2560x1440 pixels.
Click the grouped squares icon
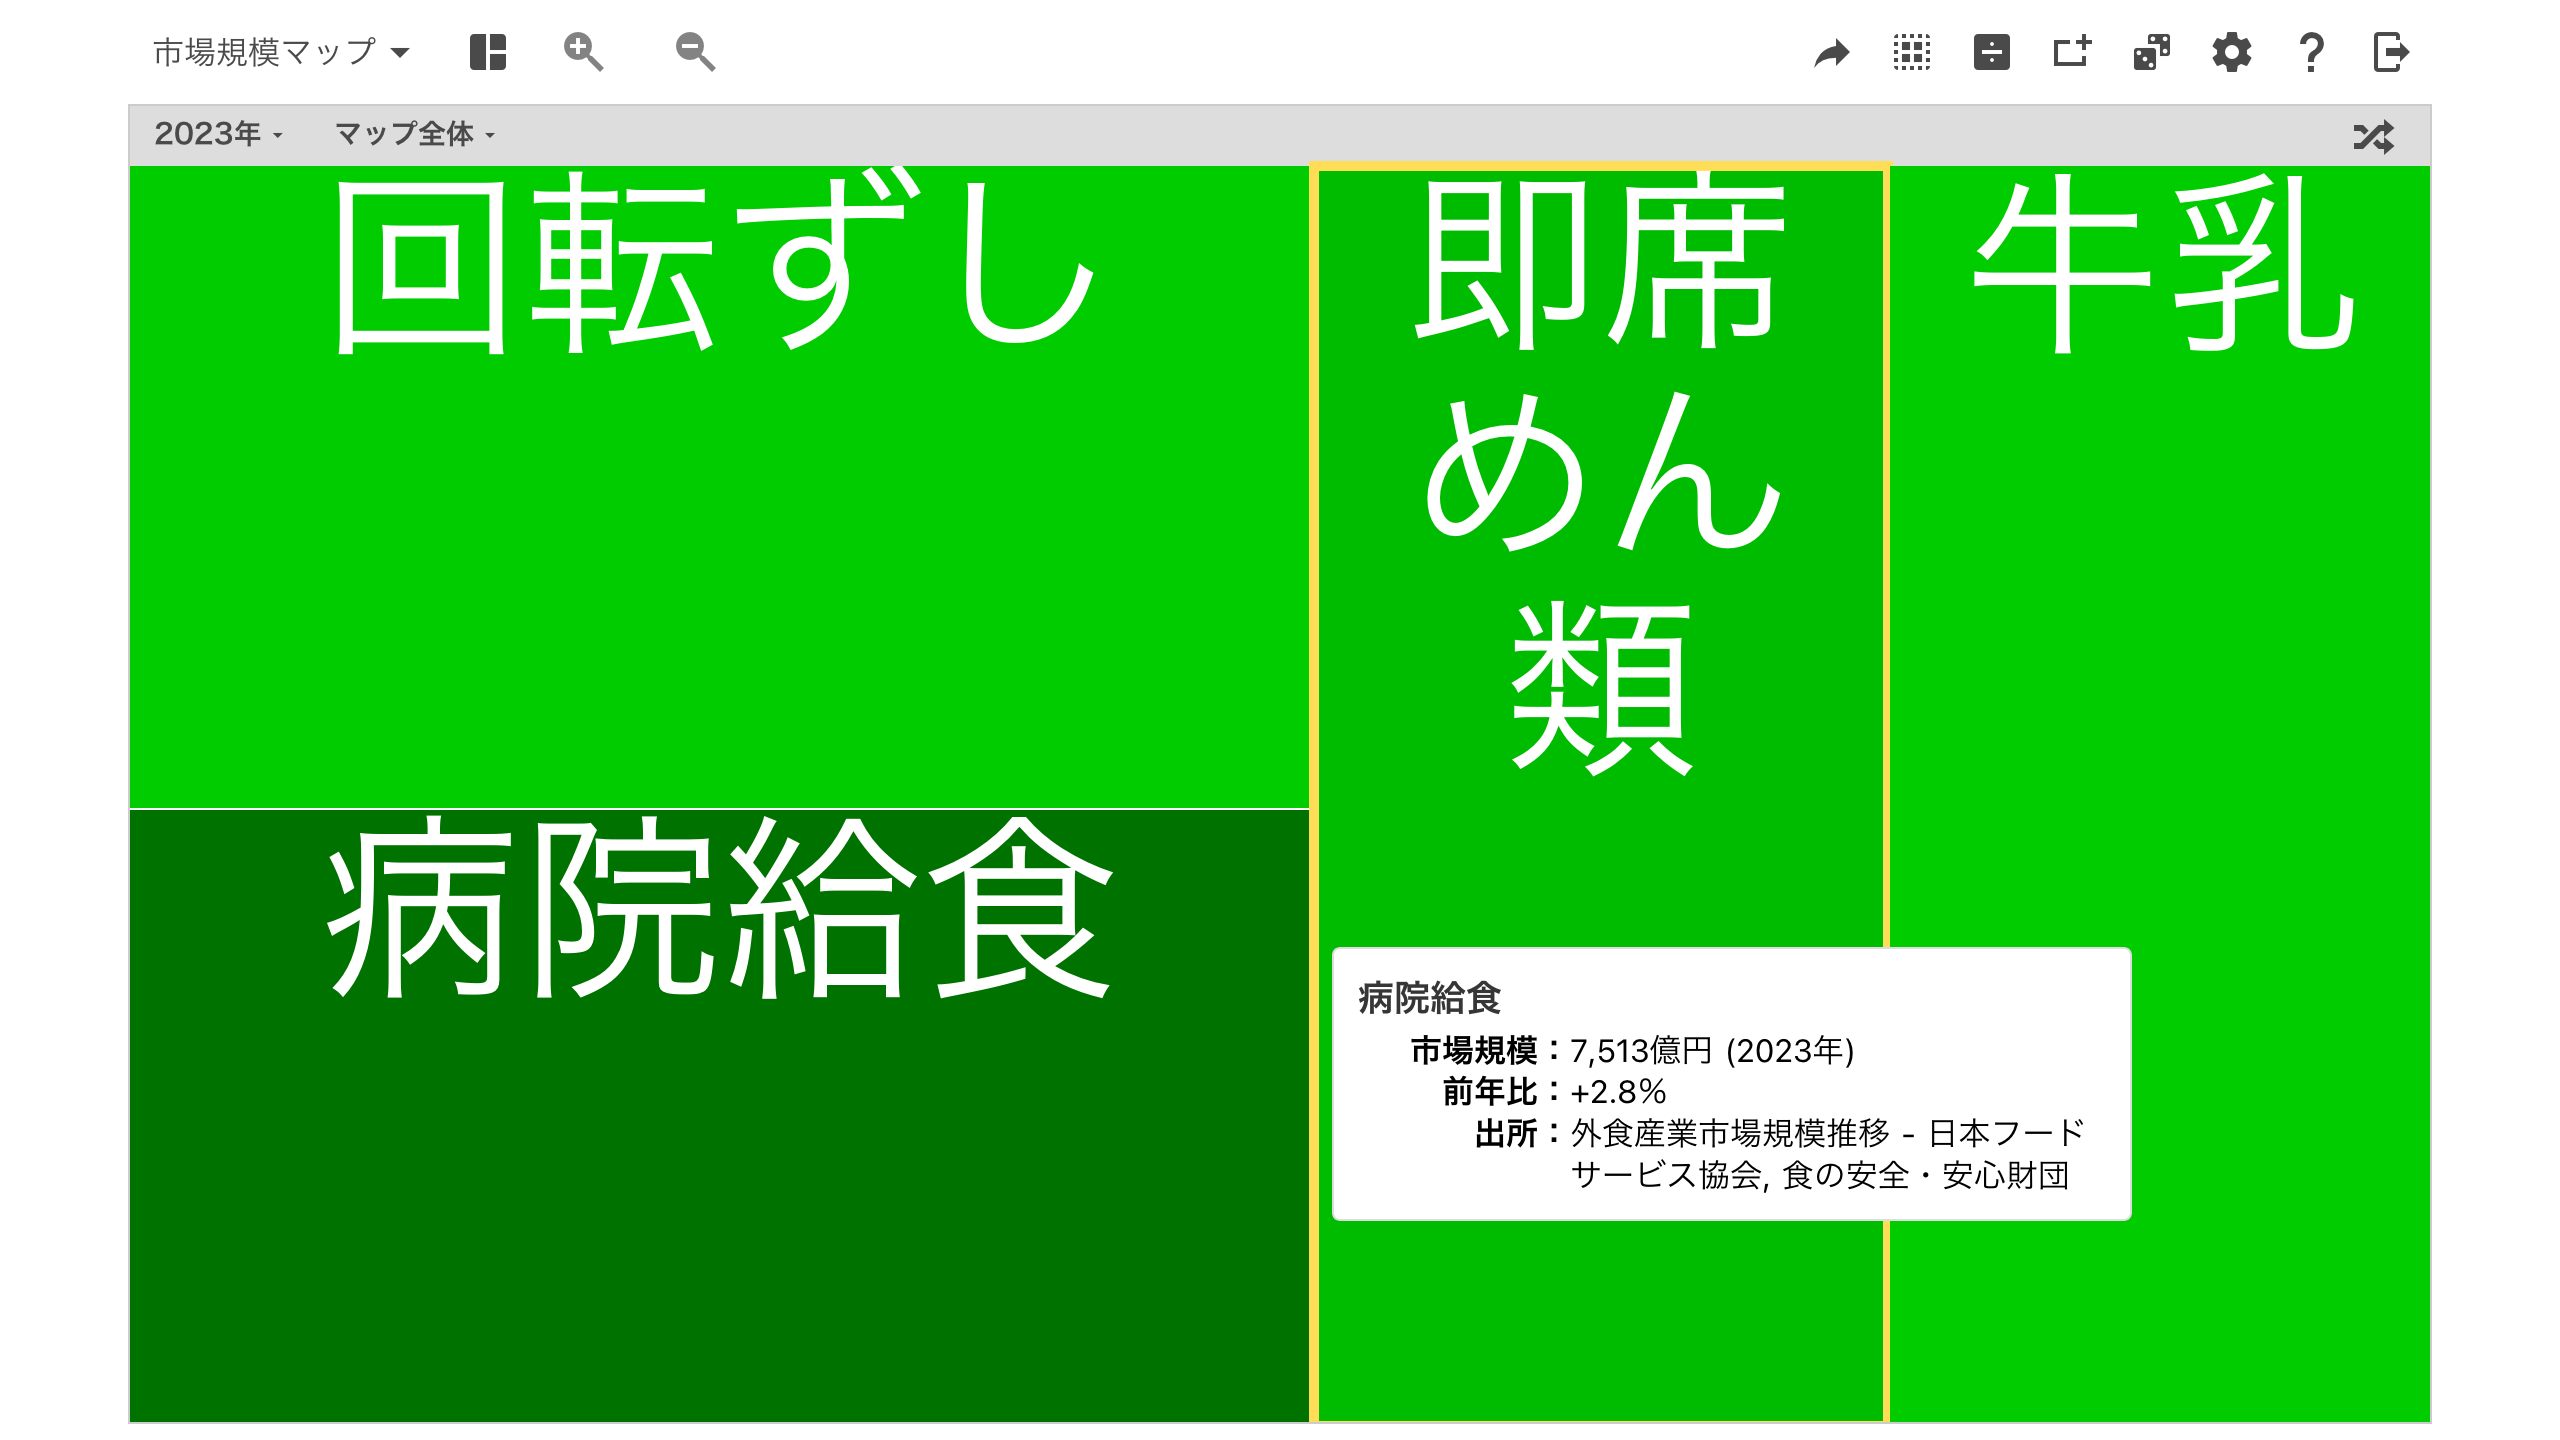2152,52
